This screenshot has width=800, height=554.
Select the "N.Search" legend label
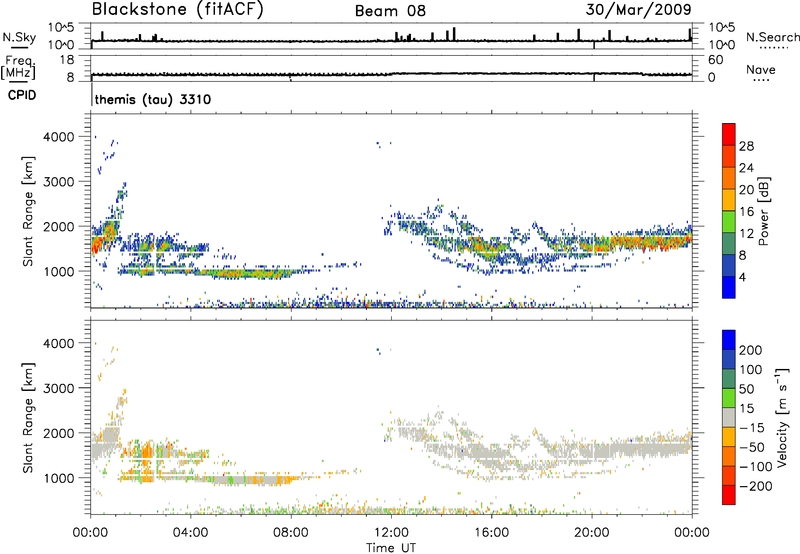(x=772, y=37)
